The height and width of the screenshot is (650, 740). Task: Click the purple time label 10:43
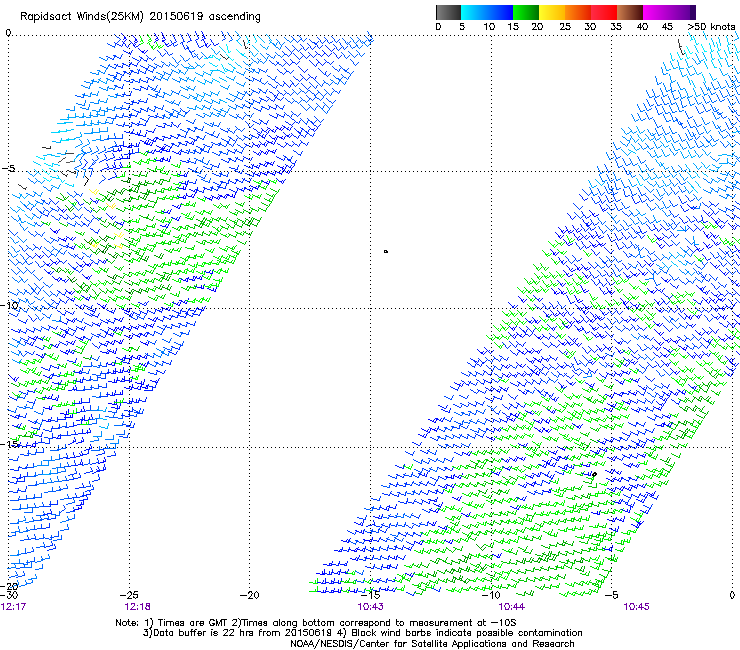tap(370, 607)
